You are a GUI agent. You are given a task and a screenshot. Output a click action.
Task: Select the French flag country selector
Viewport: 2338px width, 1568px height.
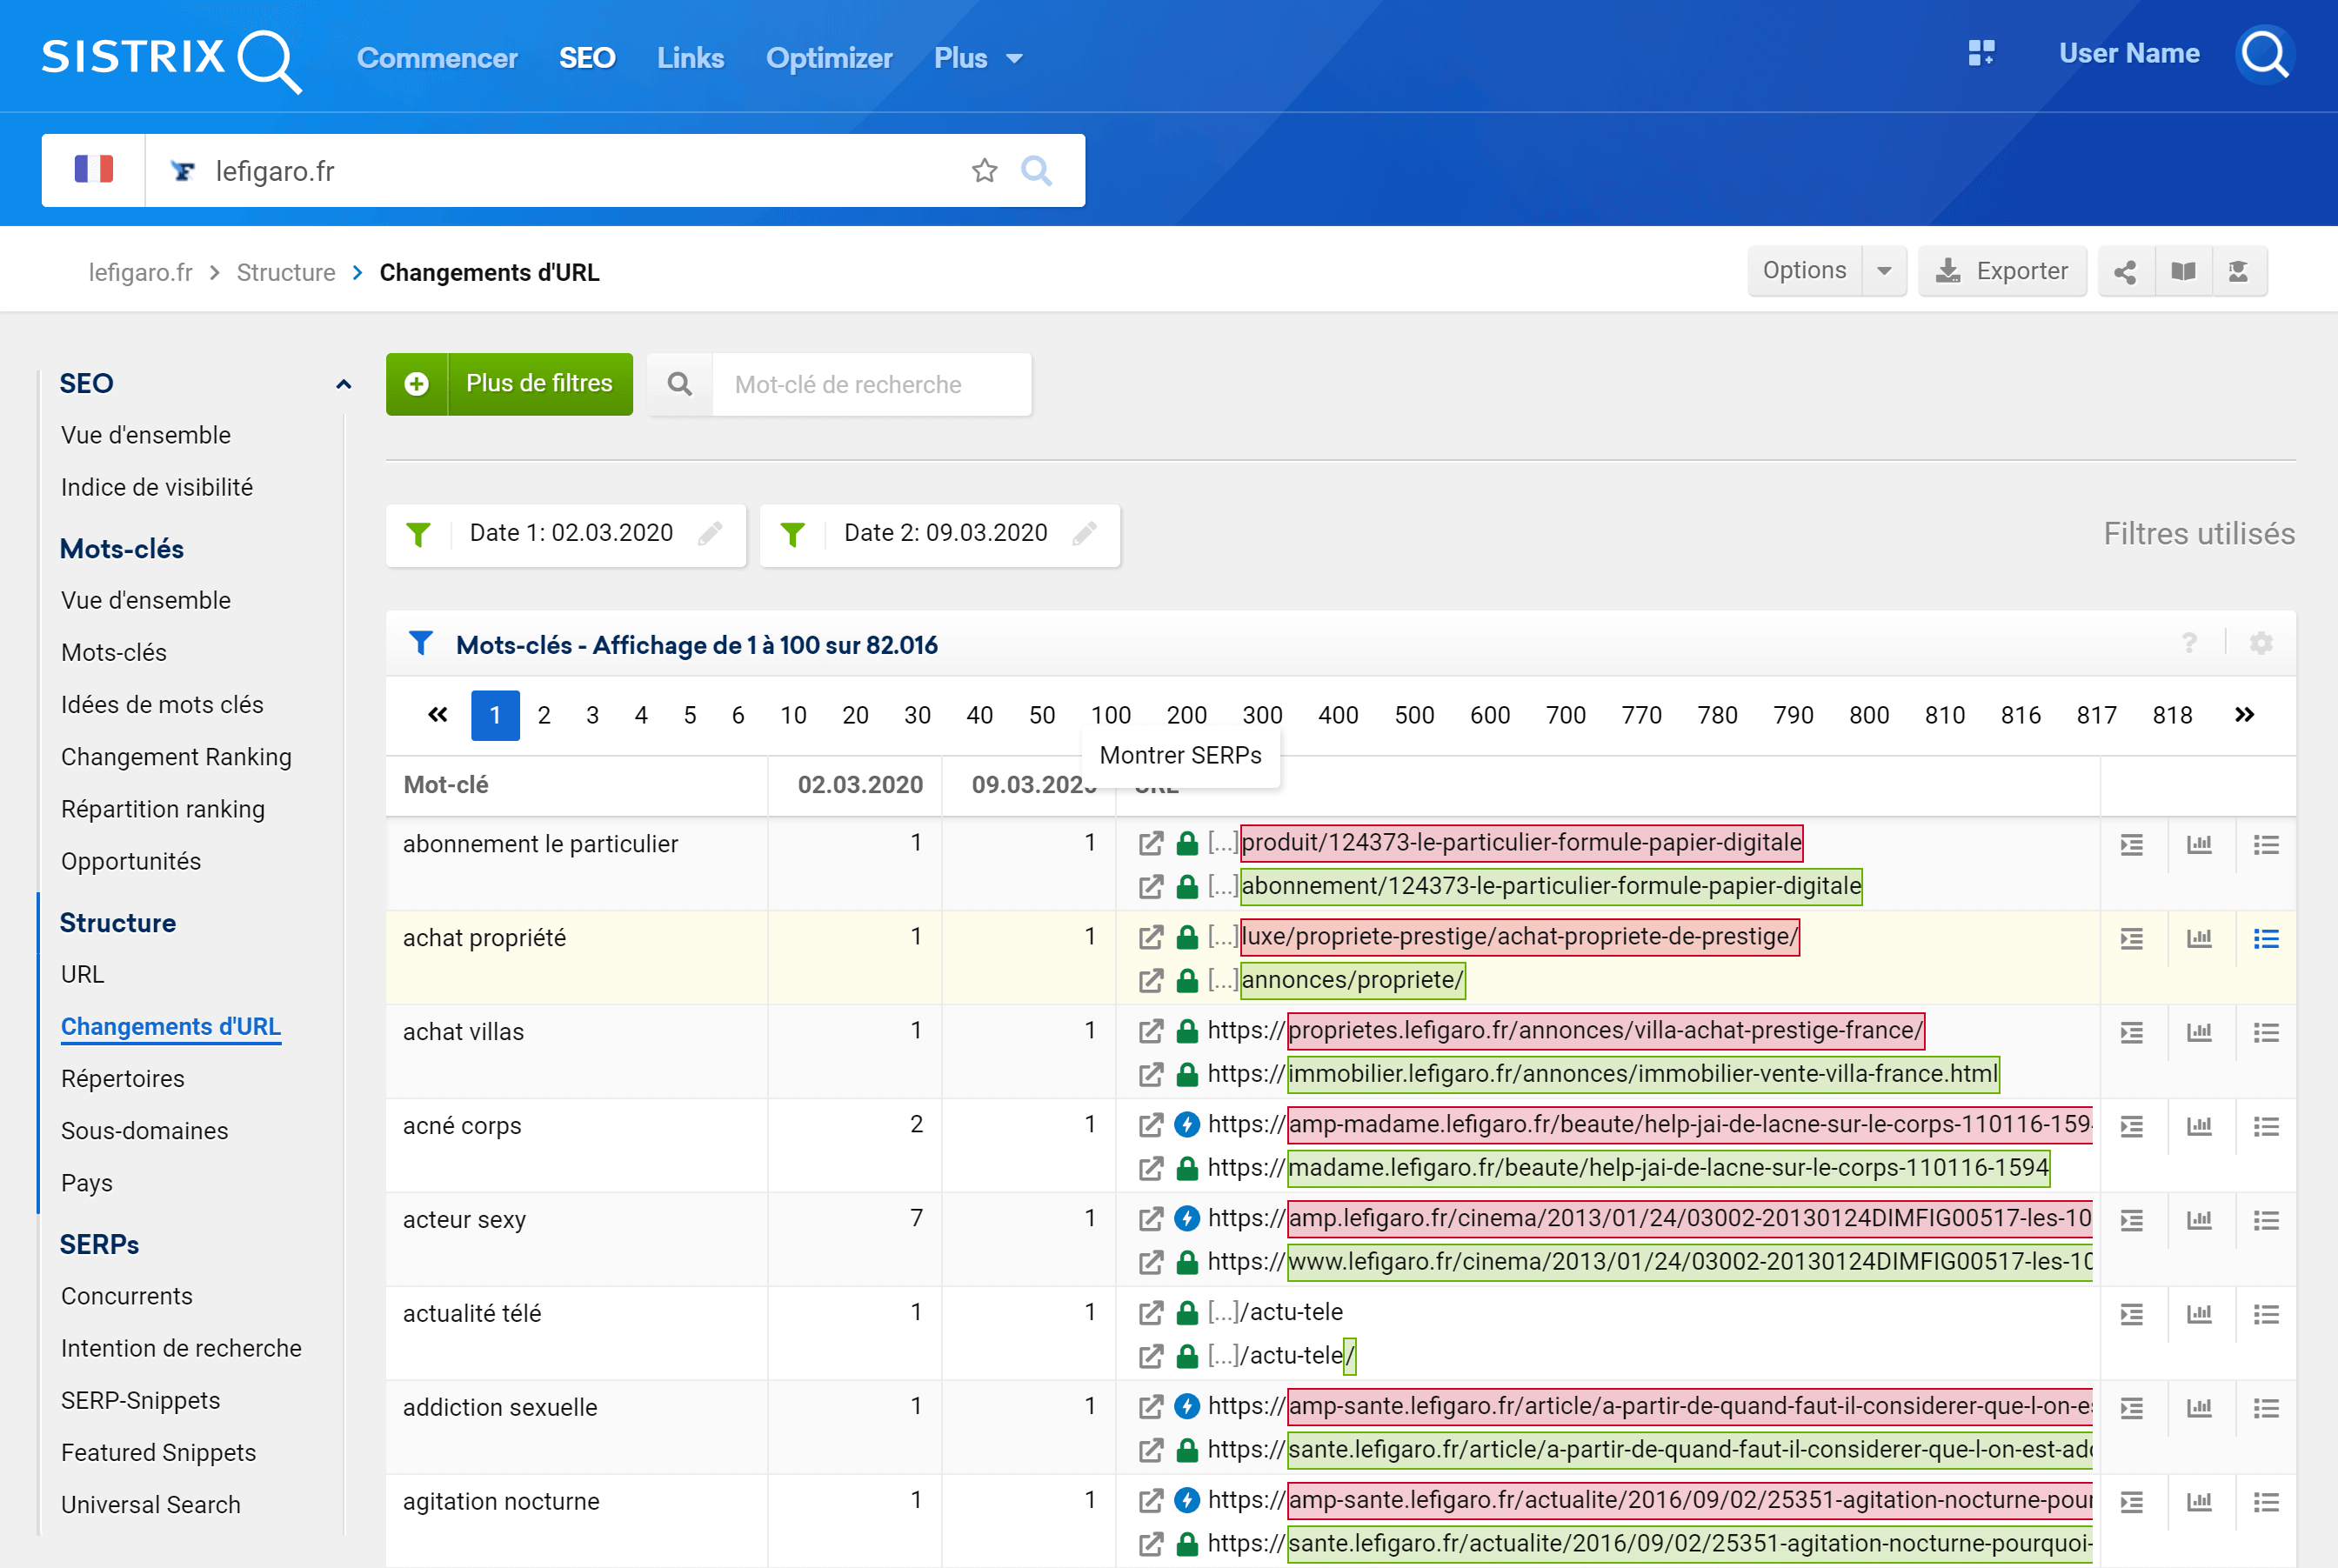93,170
